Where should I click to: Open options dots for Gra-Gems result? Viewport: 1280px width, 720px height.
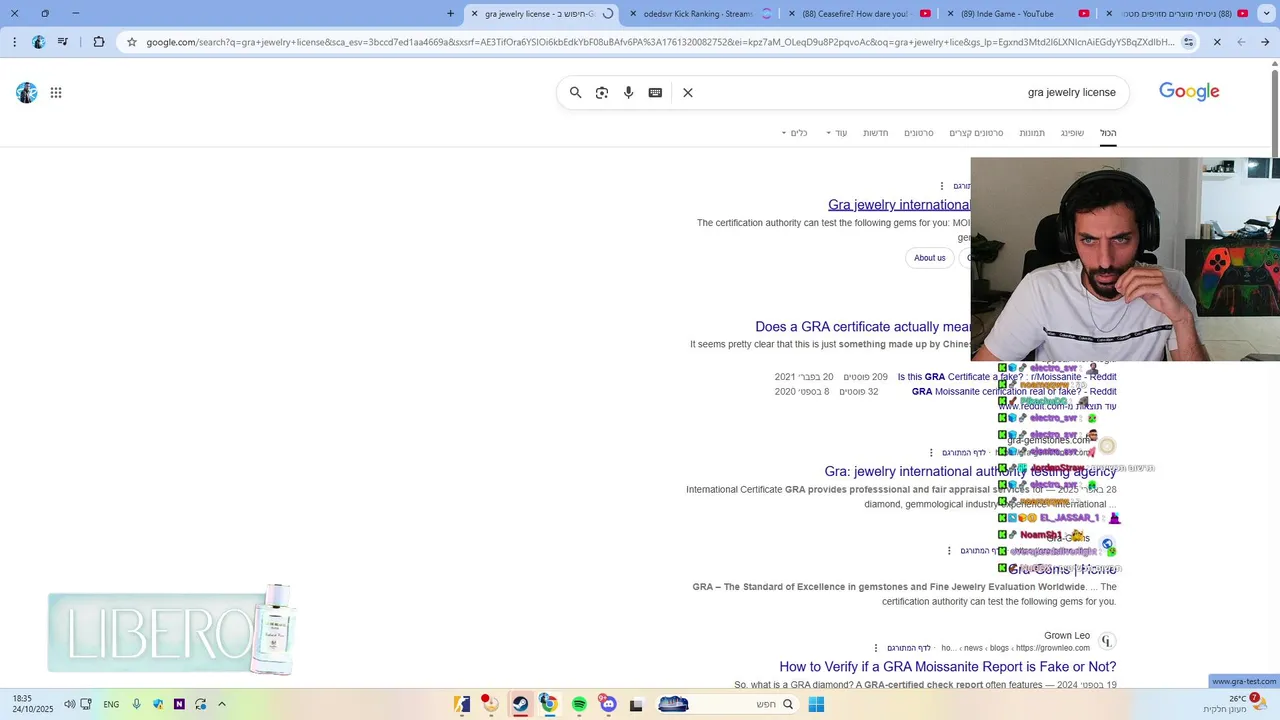(949, 551)
